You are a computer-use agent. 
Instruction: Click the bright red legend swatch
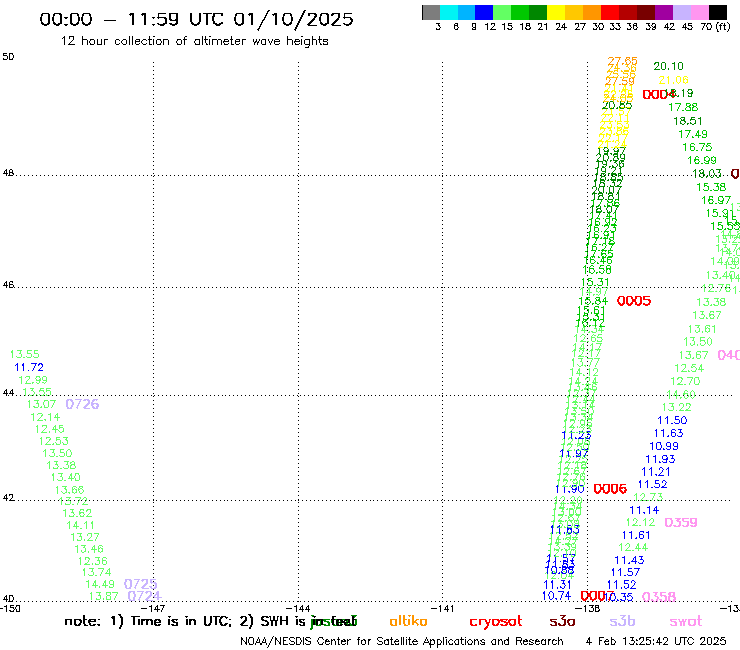click(610, 12)
